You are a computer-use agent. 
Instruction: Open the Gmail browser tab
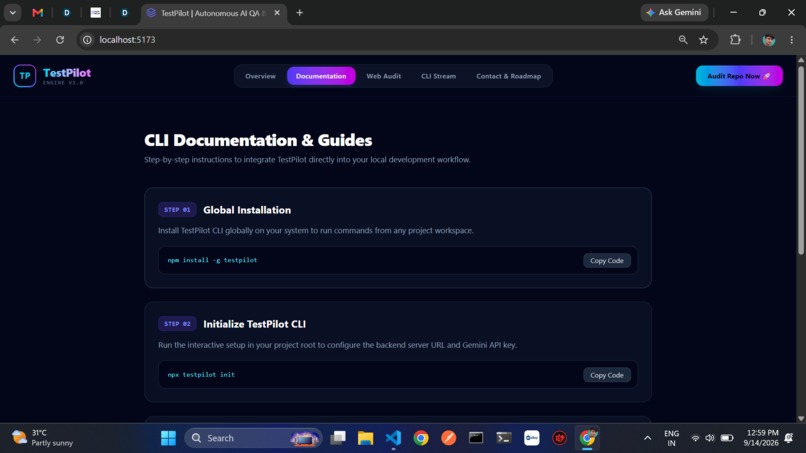click(x=38, y=13)
